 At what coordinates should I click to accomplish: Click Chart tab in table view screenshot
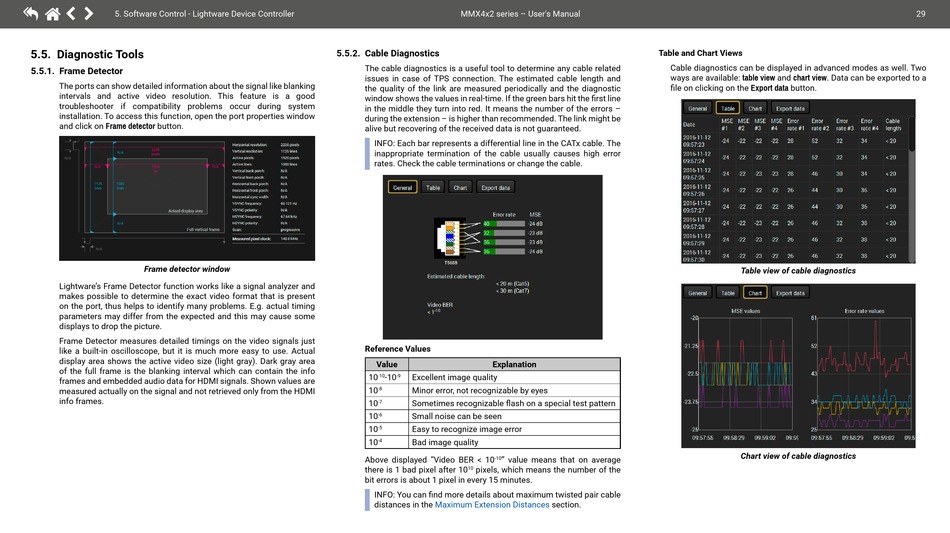(755, 108)
